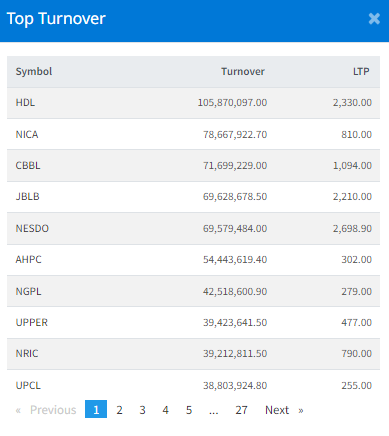Click the Previous page button
The image size is (389, 436).
pos(46,410)
